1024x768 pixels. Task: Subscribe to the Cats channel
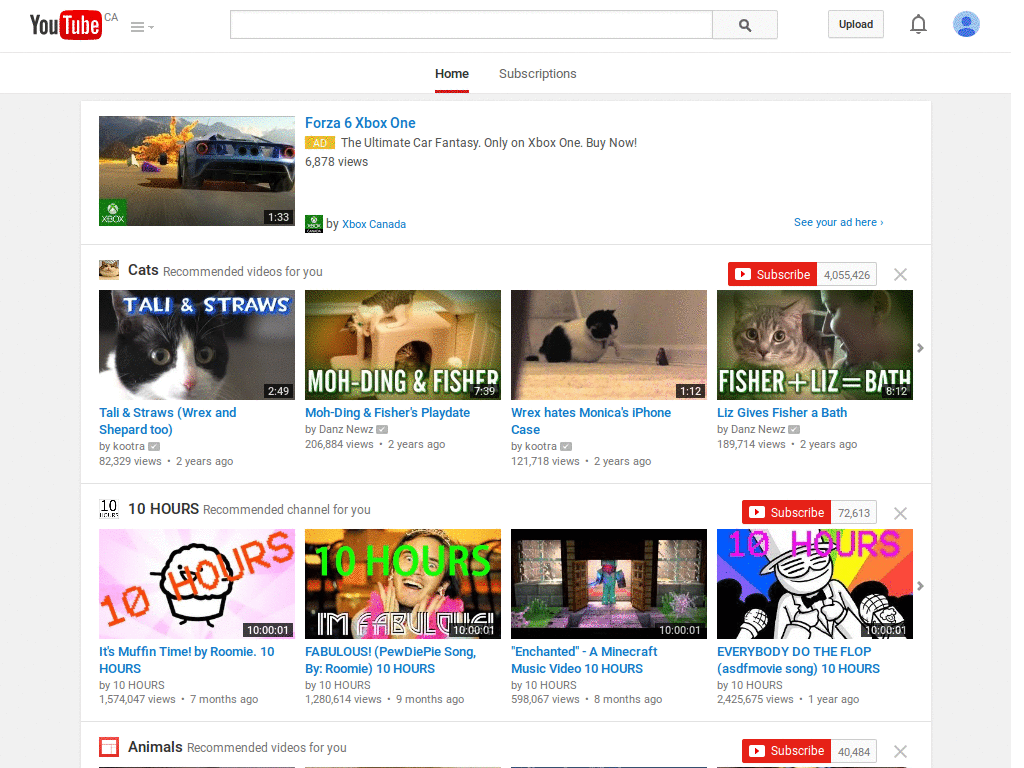(773, 274)
